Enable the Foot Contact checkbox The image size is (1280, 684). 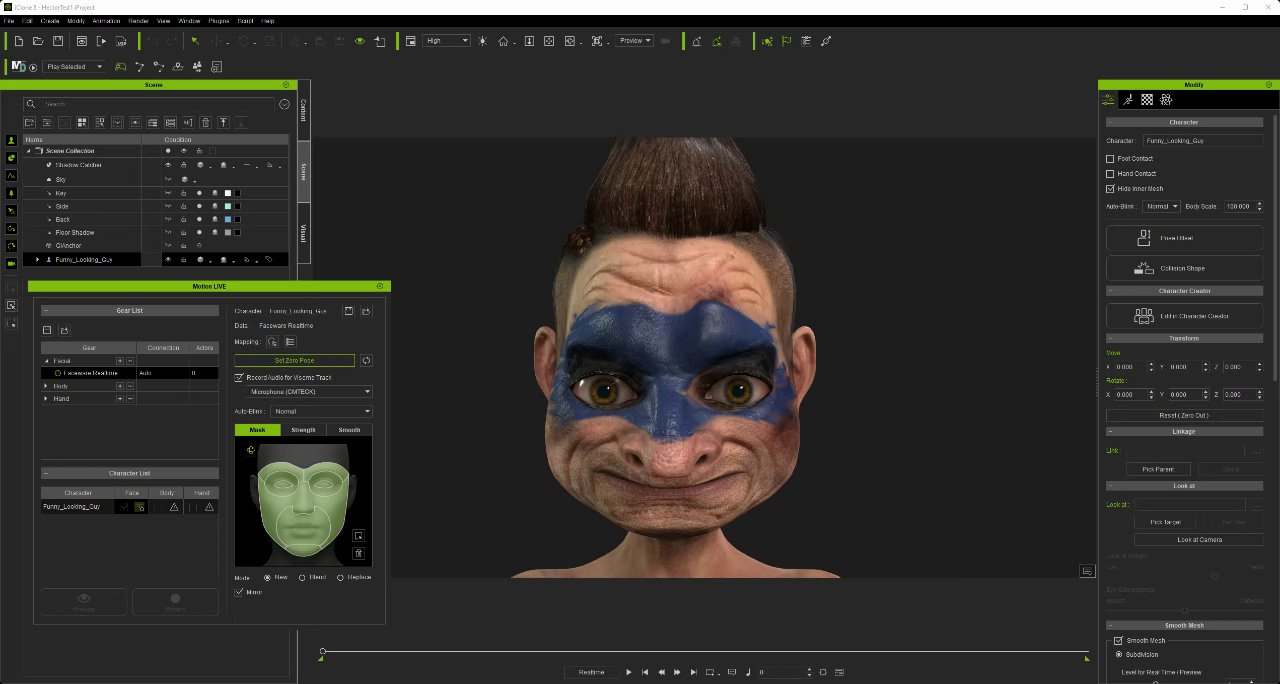[x=1110, y=159]
